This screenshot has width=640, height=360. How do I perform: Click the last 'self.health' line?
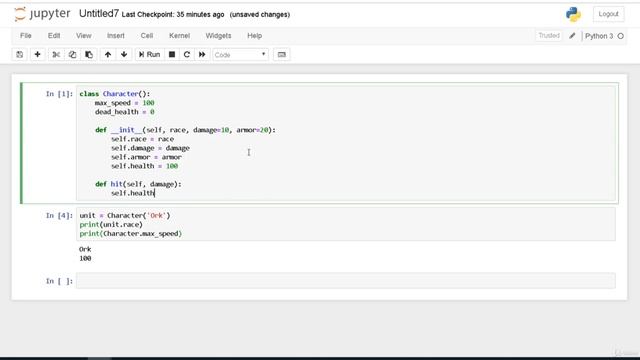133,193
